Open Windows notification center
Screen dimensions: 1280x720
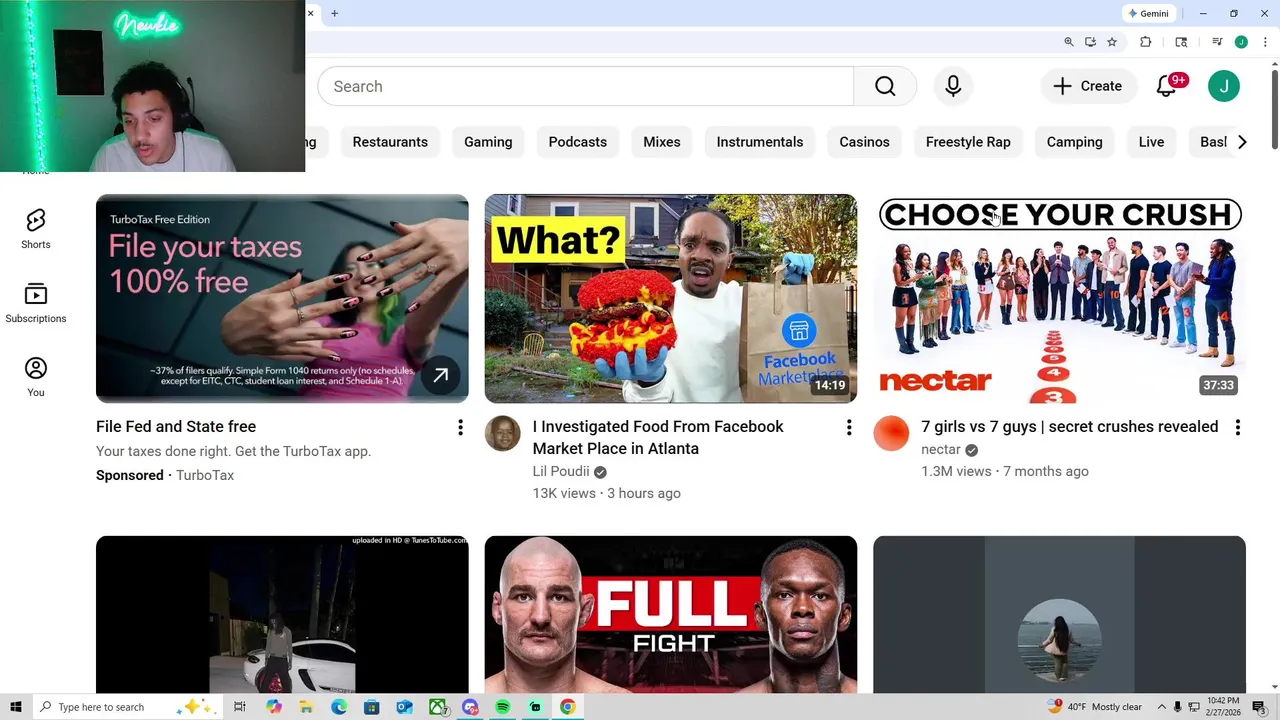pyautogui.click(x=1259, y=707)
